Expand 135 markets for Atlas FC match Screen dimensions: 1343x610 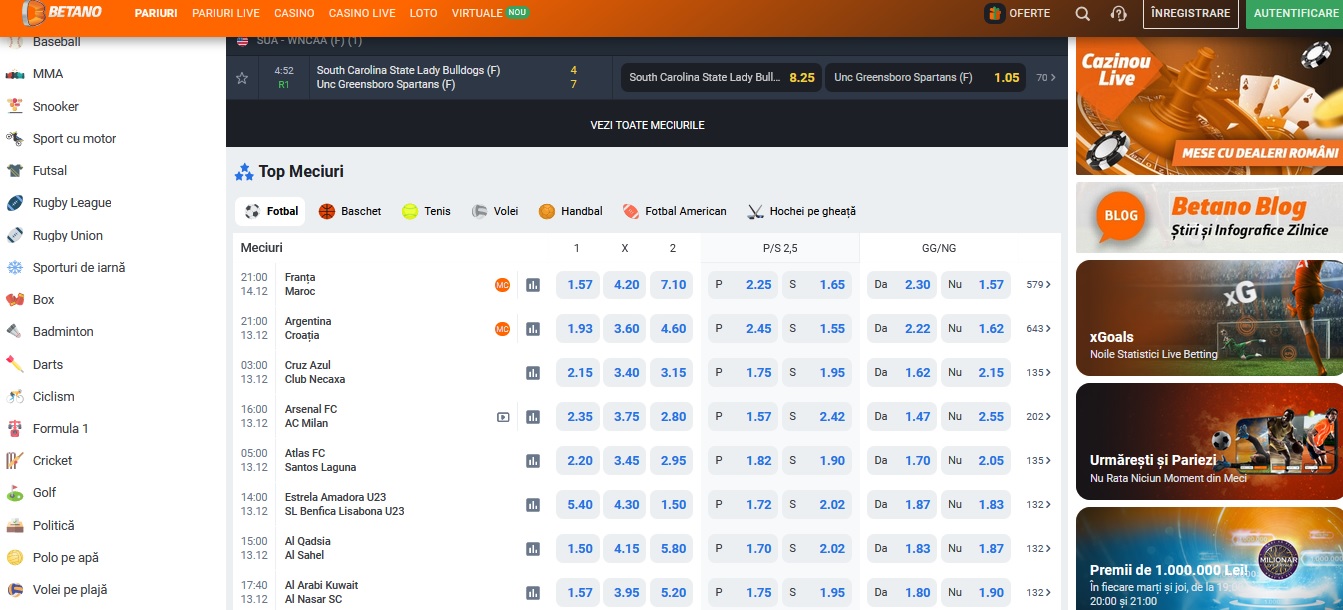1039,461
